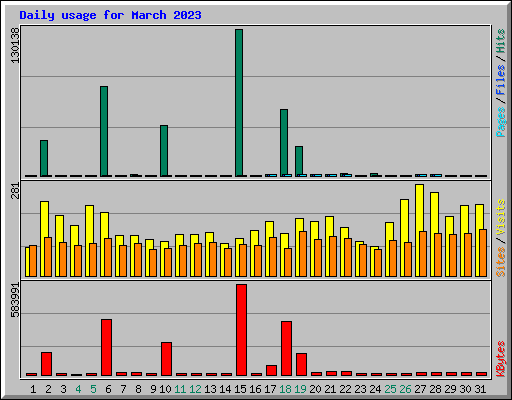This screenshot has width=512, height=400.
Task: Select the red KBytes bar for day 10
Action: click(166, 359)
